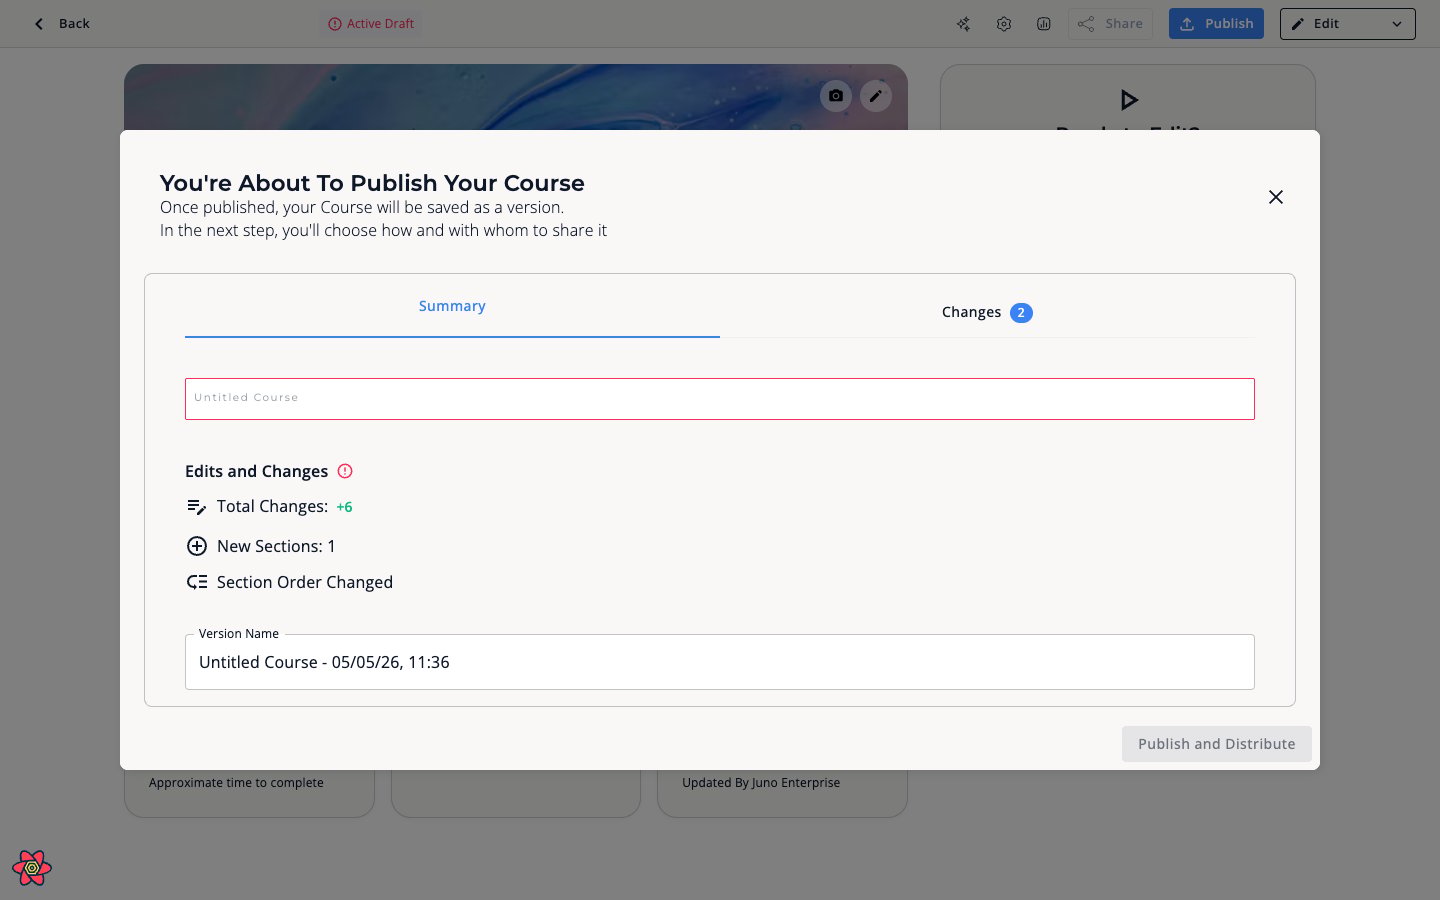Open the React Query devtools flower icon
The height and width of the screenshot is (900, 1440).
pos(32,868)
